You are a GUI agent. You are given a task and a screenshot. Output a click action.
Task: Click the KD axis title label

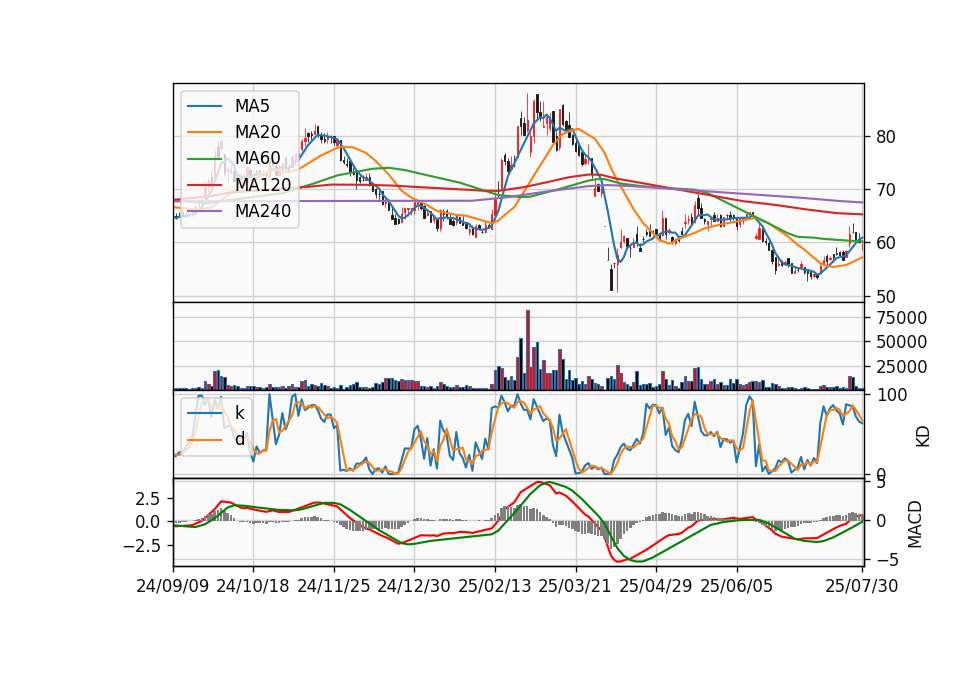coord(923,436)
